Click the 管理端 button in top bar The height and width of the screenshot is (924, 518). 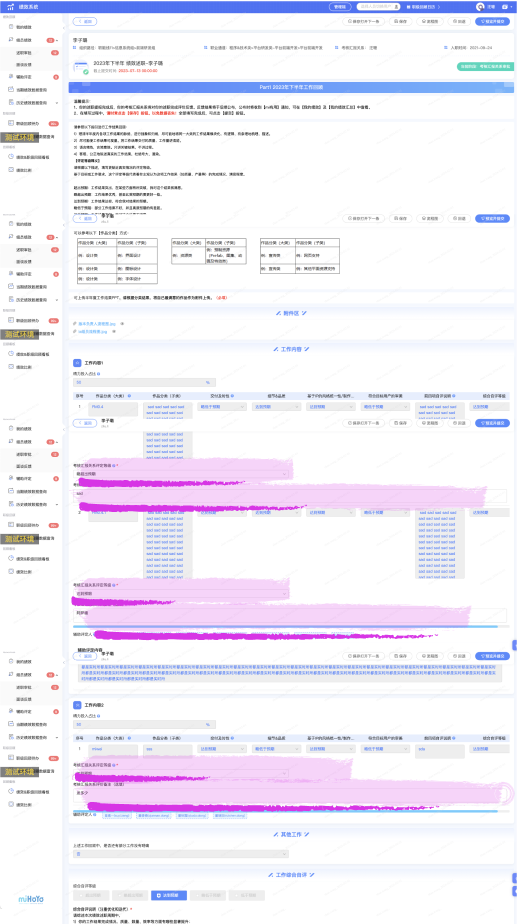pyautogui.click(x=338, y=6)
